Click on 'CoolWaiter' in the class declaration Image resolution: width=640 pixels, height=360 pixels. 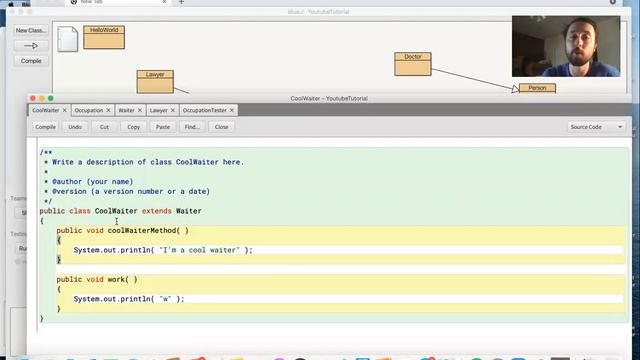coord(116,211)
